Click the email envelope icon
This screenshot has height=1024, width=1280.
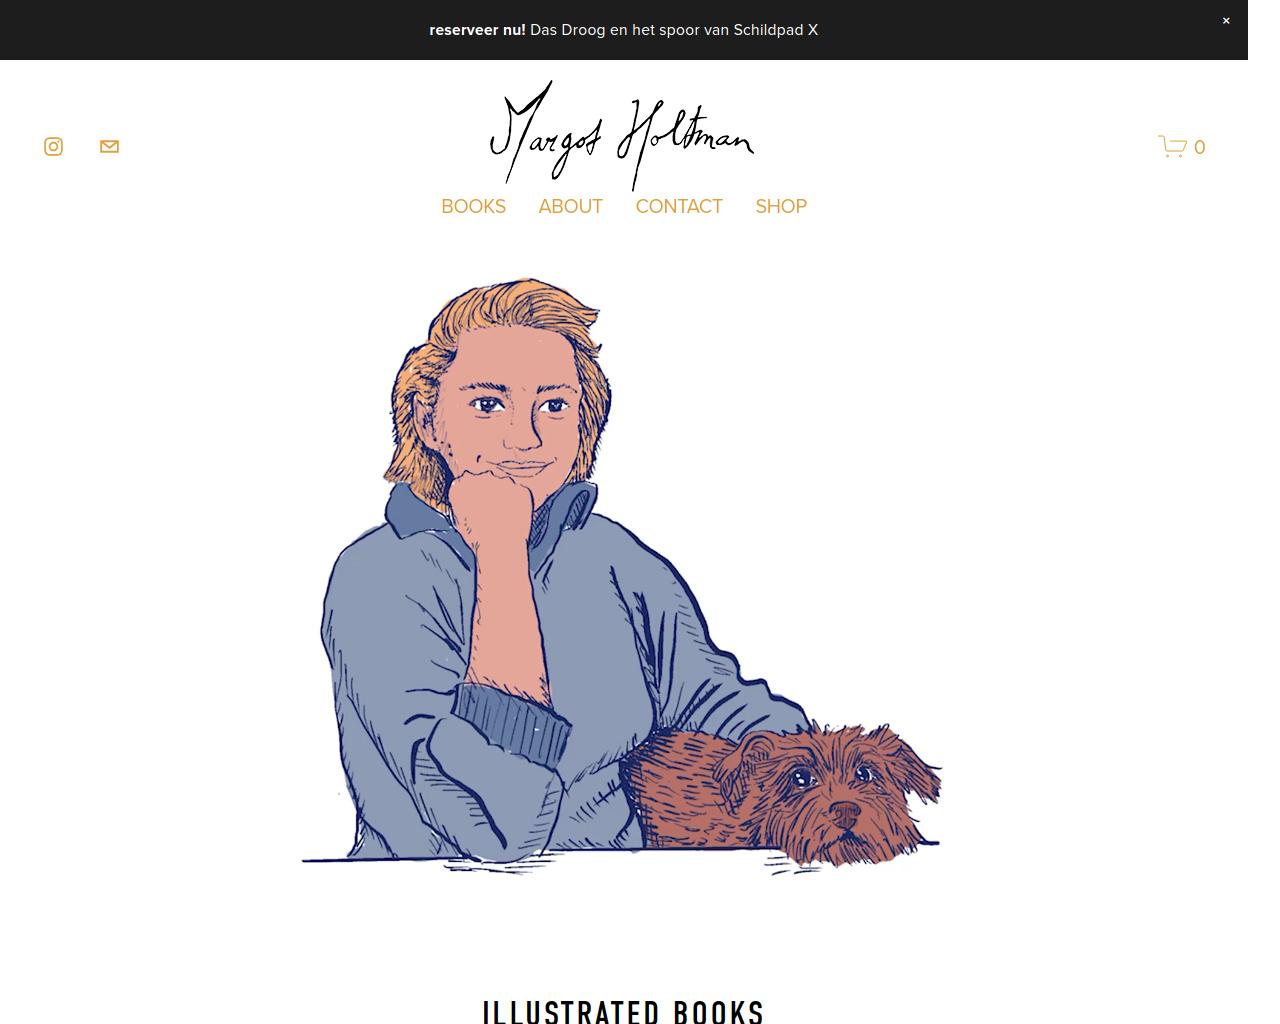(109, 147)
